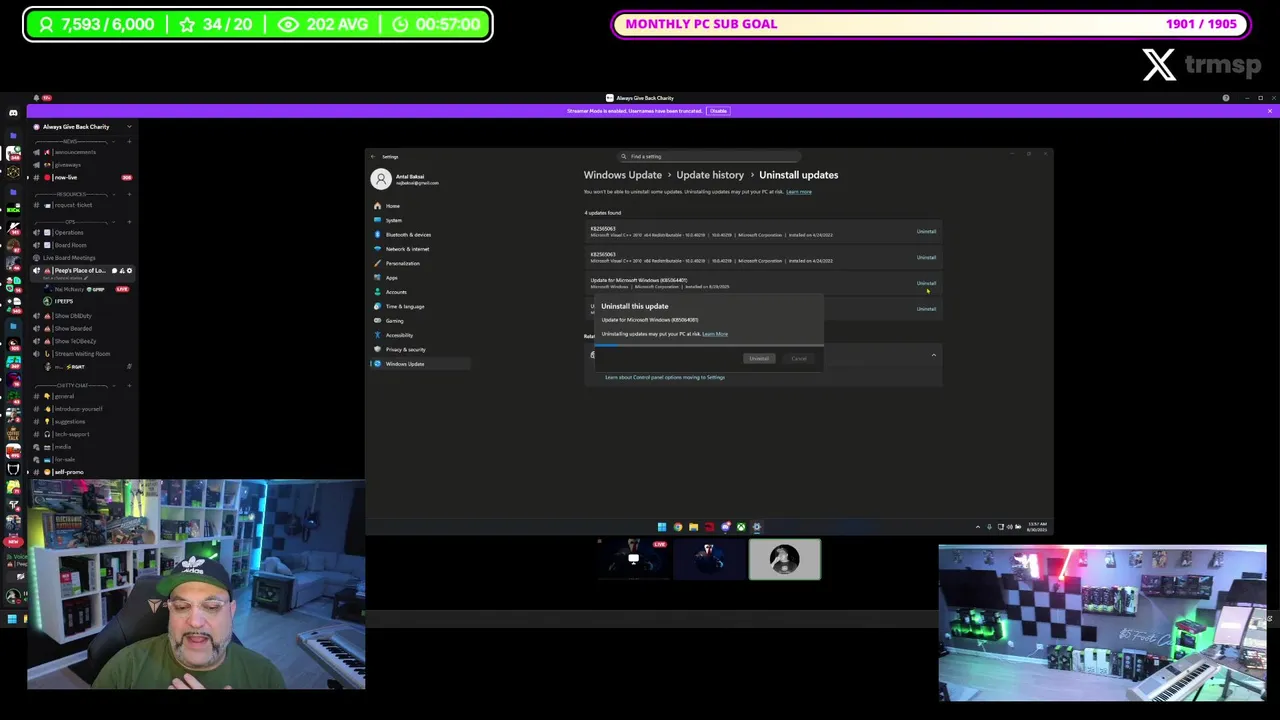The width and height of the screenshot is (1280, 720).
Task: Join Stream Waiting Room voice channel
Action: point(82,354)
